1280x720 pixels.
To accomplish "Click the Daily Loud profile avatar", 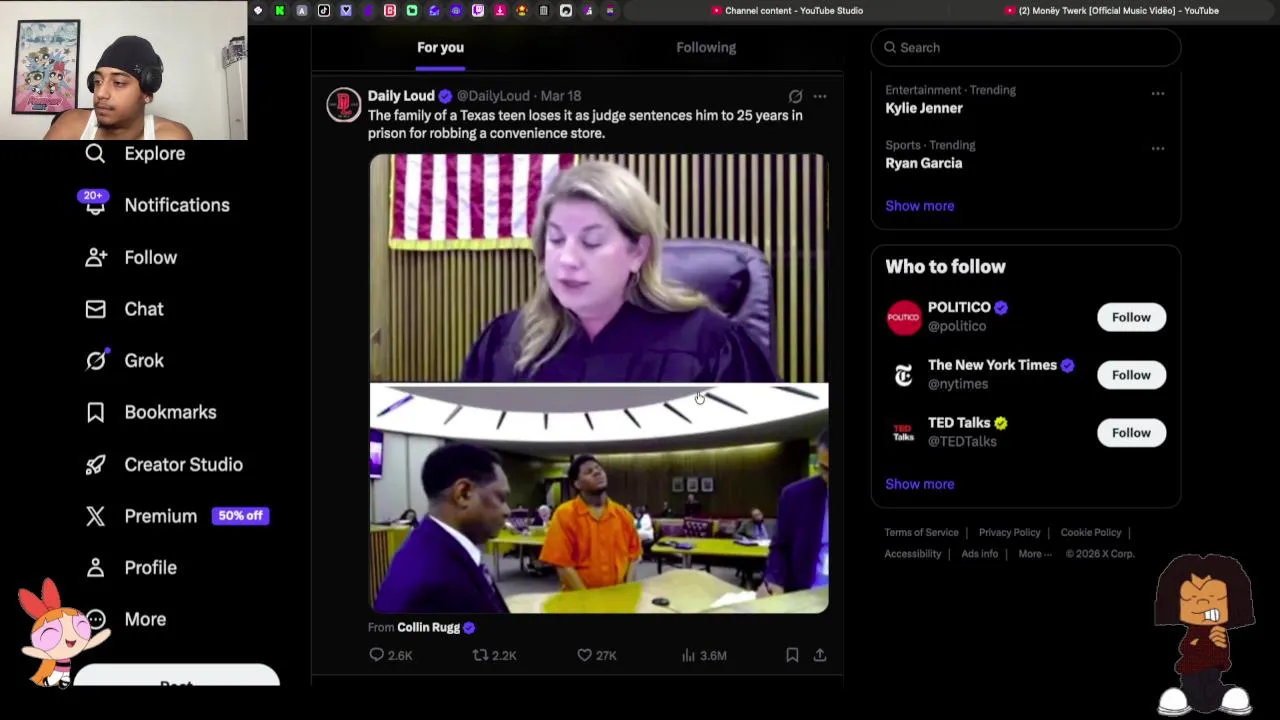I will coord(343,105).
